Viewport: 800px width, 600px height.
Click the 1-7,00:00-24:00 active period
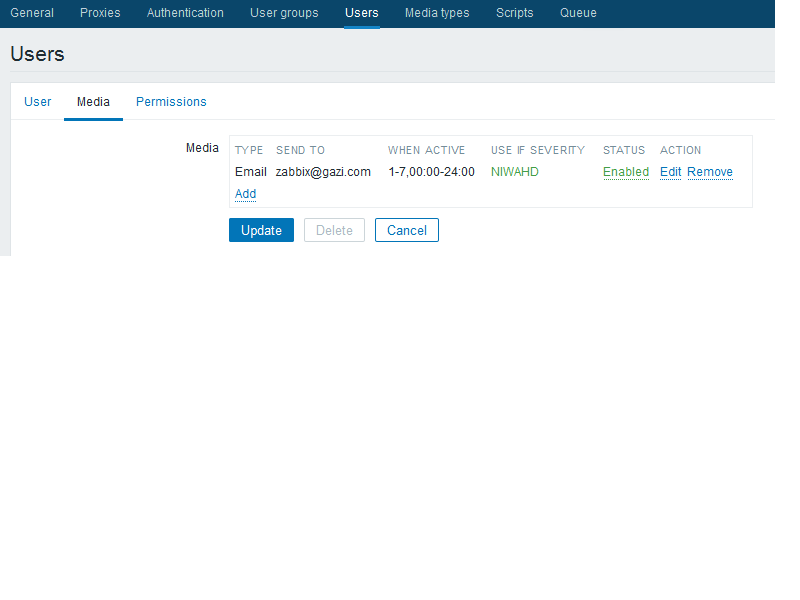432,172
